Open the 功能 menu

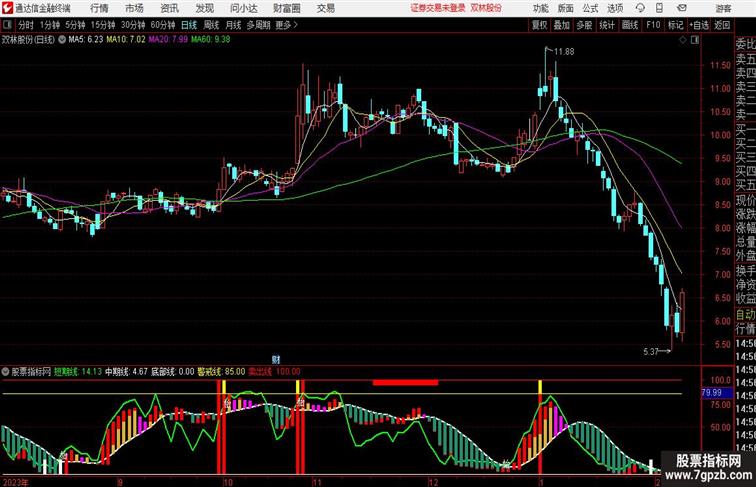[x=540, y=8]
